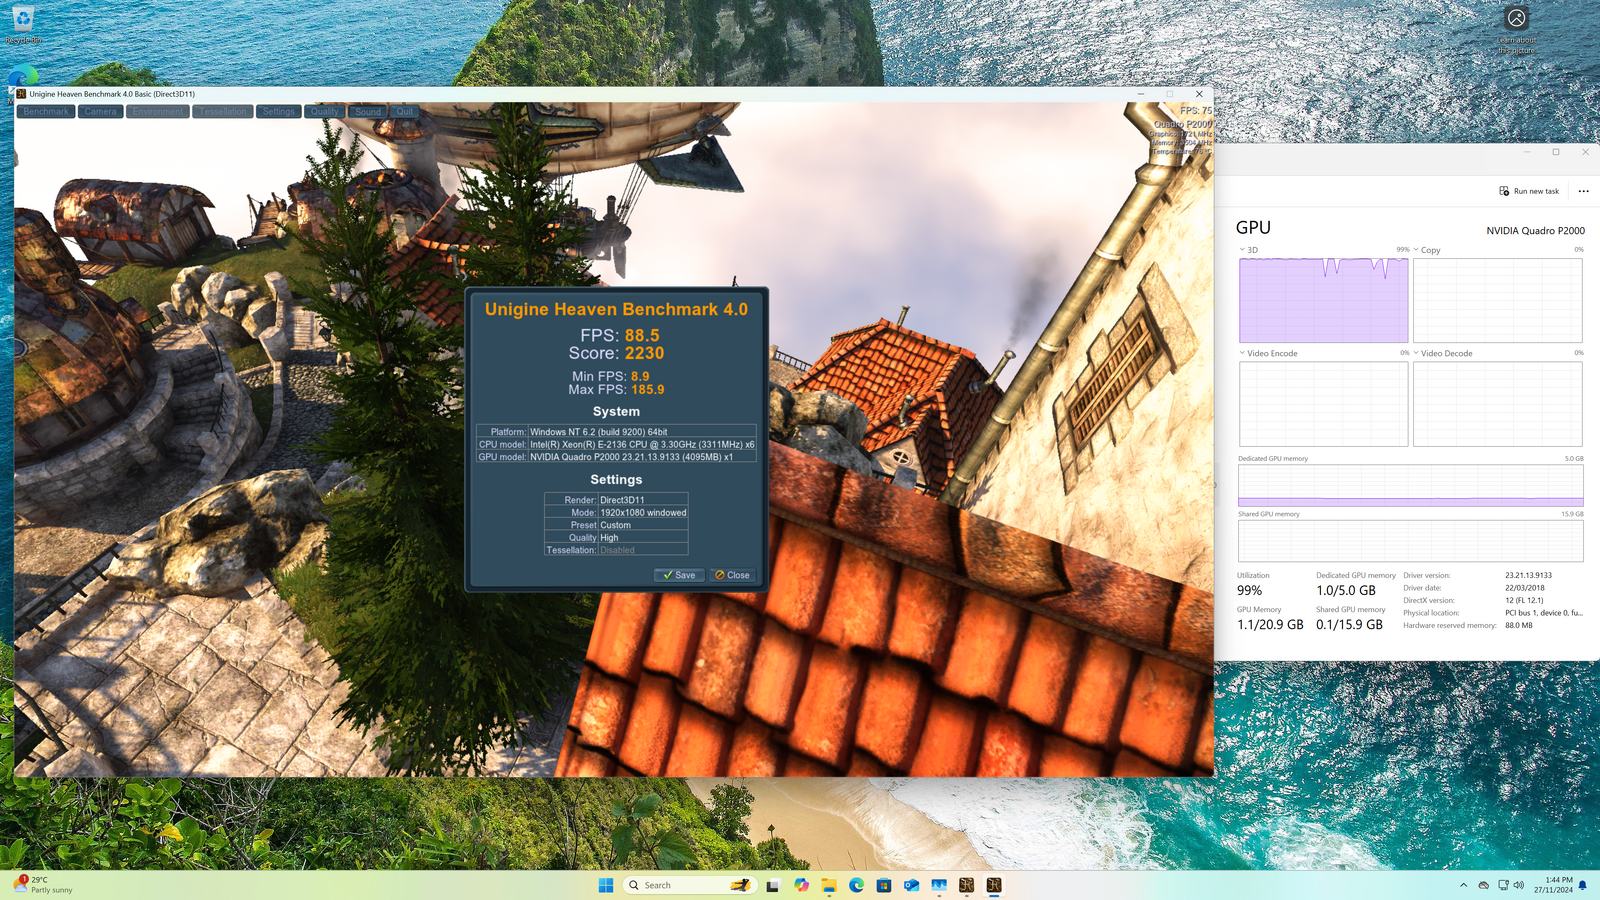This screenshot has width=1600, height=900.
Task: Show hidden system tray icons
Action: click(1464, 885)
